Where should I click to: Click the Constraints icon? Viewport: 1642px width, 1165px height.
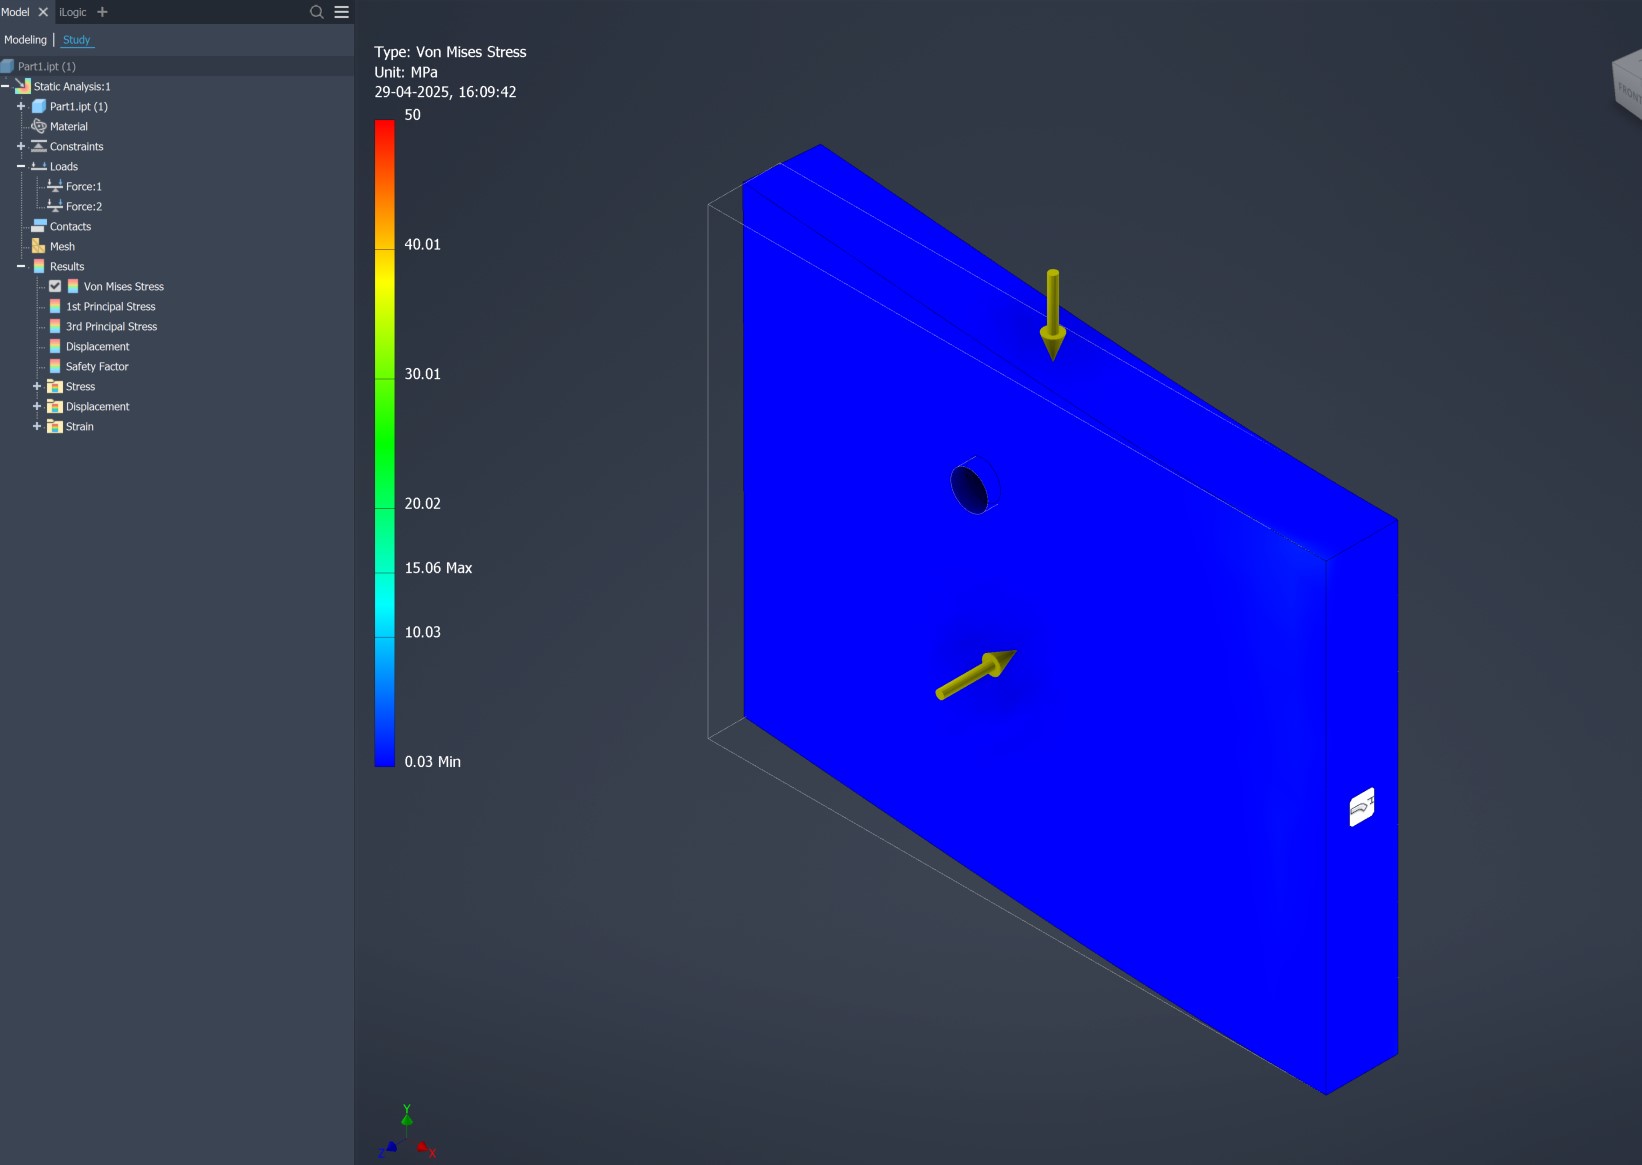pos(39,146)
